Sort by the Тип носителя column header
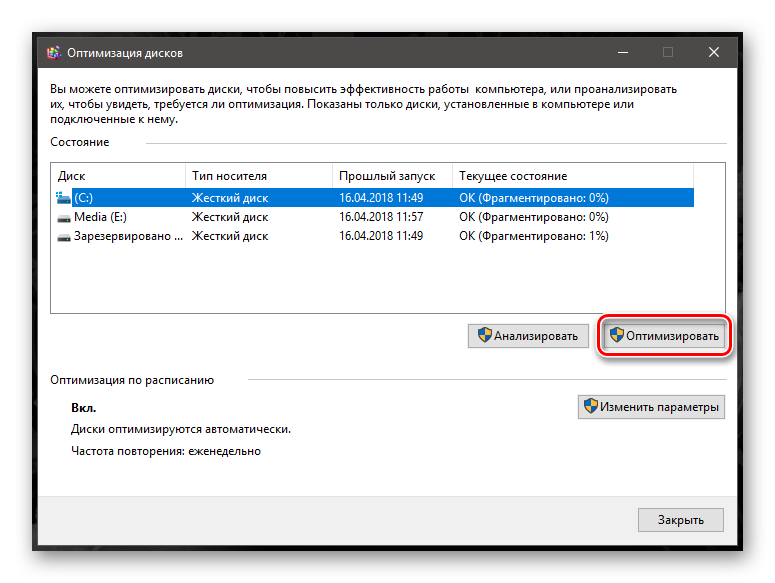The image size is (775, 583). coord(259,176)
